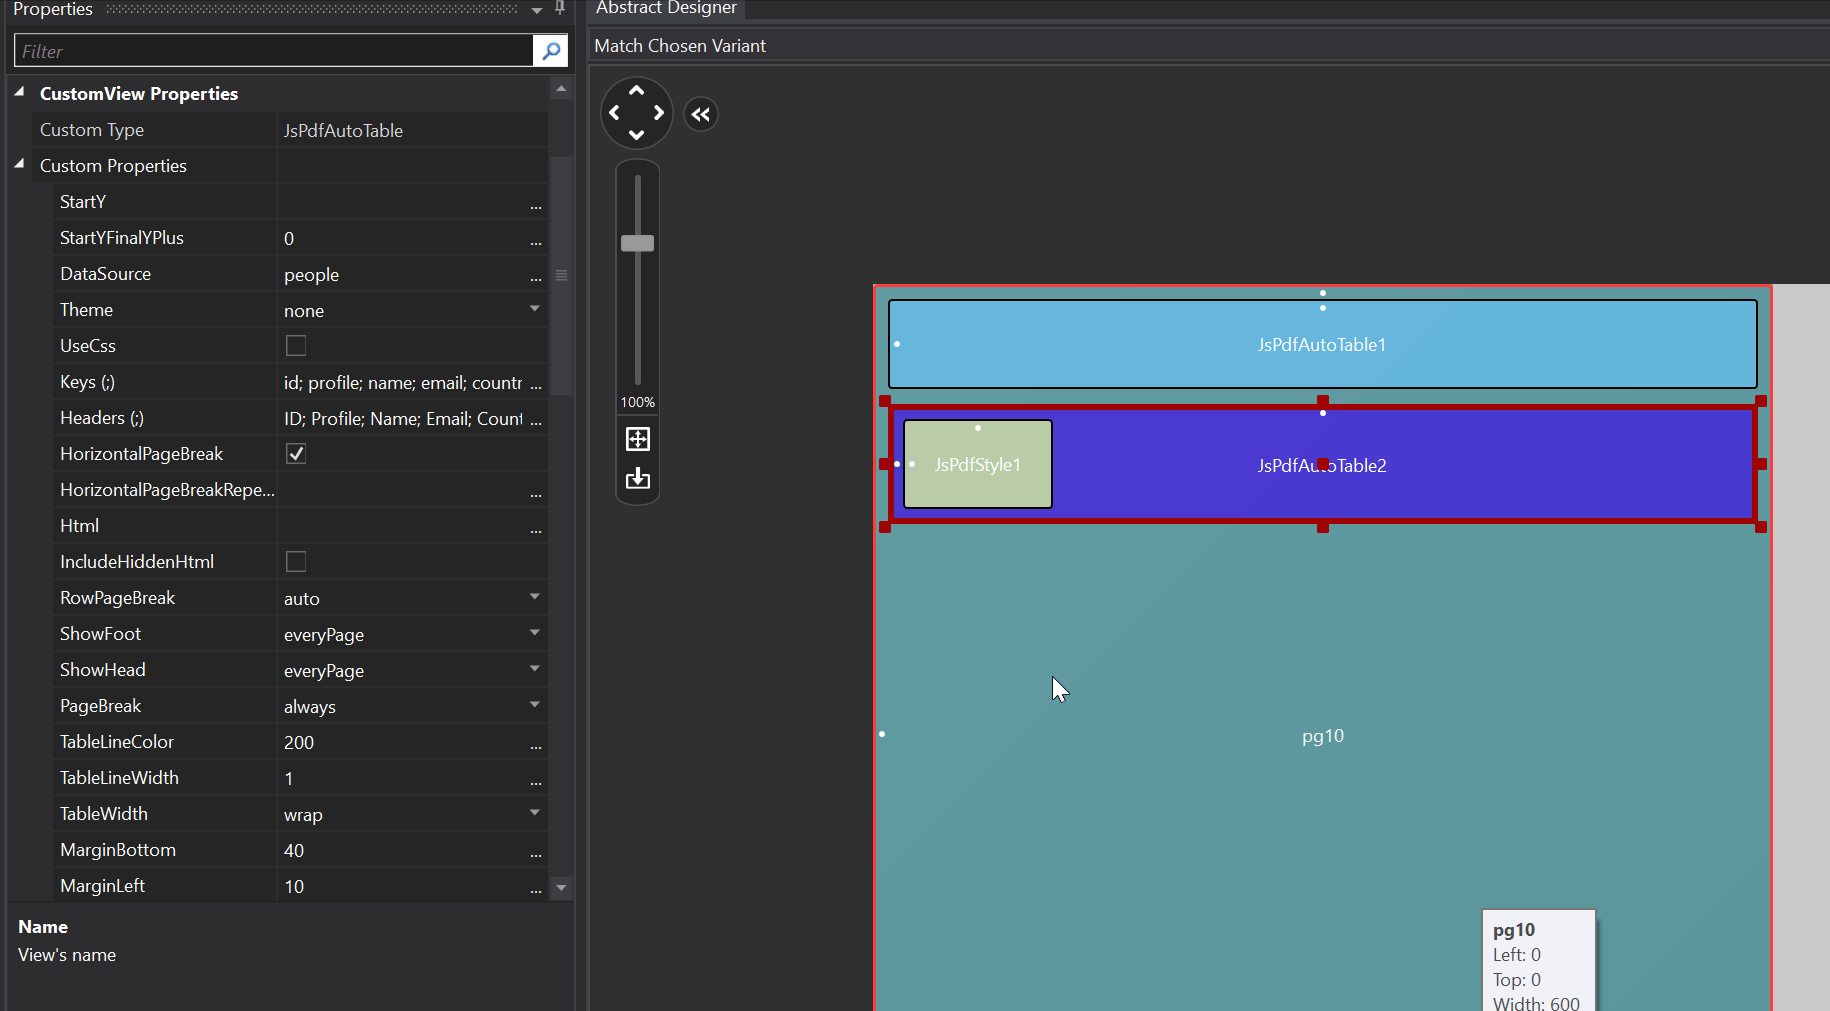Click the ellipsis button for Keys
Screen dimensions: 1830x1011
[536, 384]
